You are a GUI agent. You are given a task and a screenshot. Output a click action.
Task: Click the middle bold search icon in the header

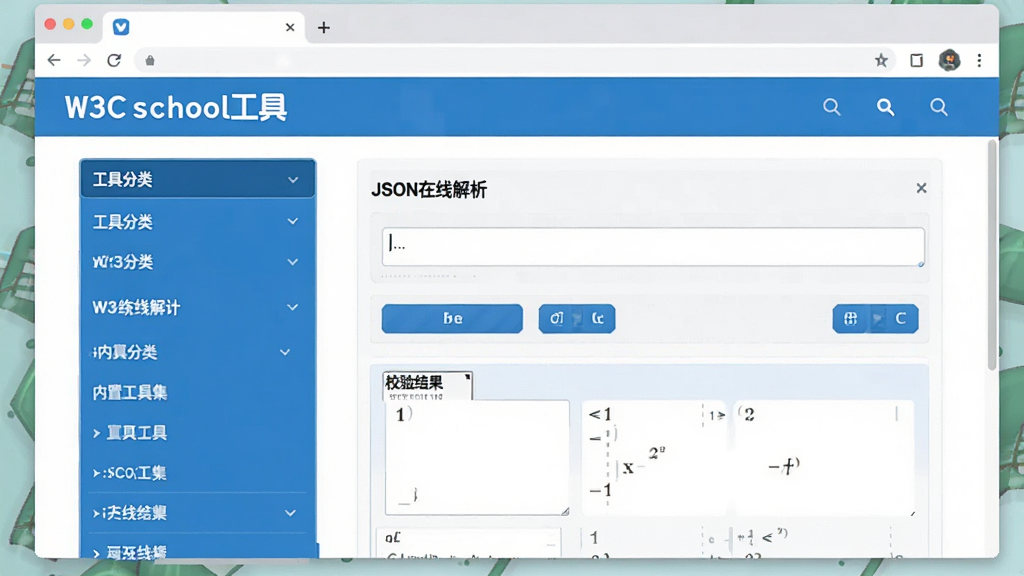pos(886,107)
